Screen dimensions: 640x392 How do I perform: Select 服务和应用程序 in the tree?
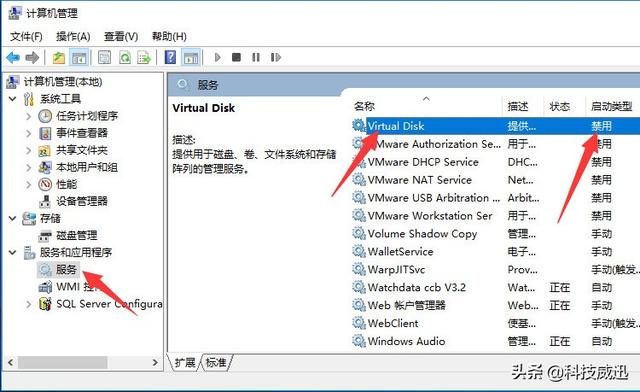(76, 252)
